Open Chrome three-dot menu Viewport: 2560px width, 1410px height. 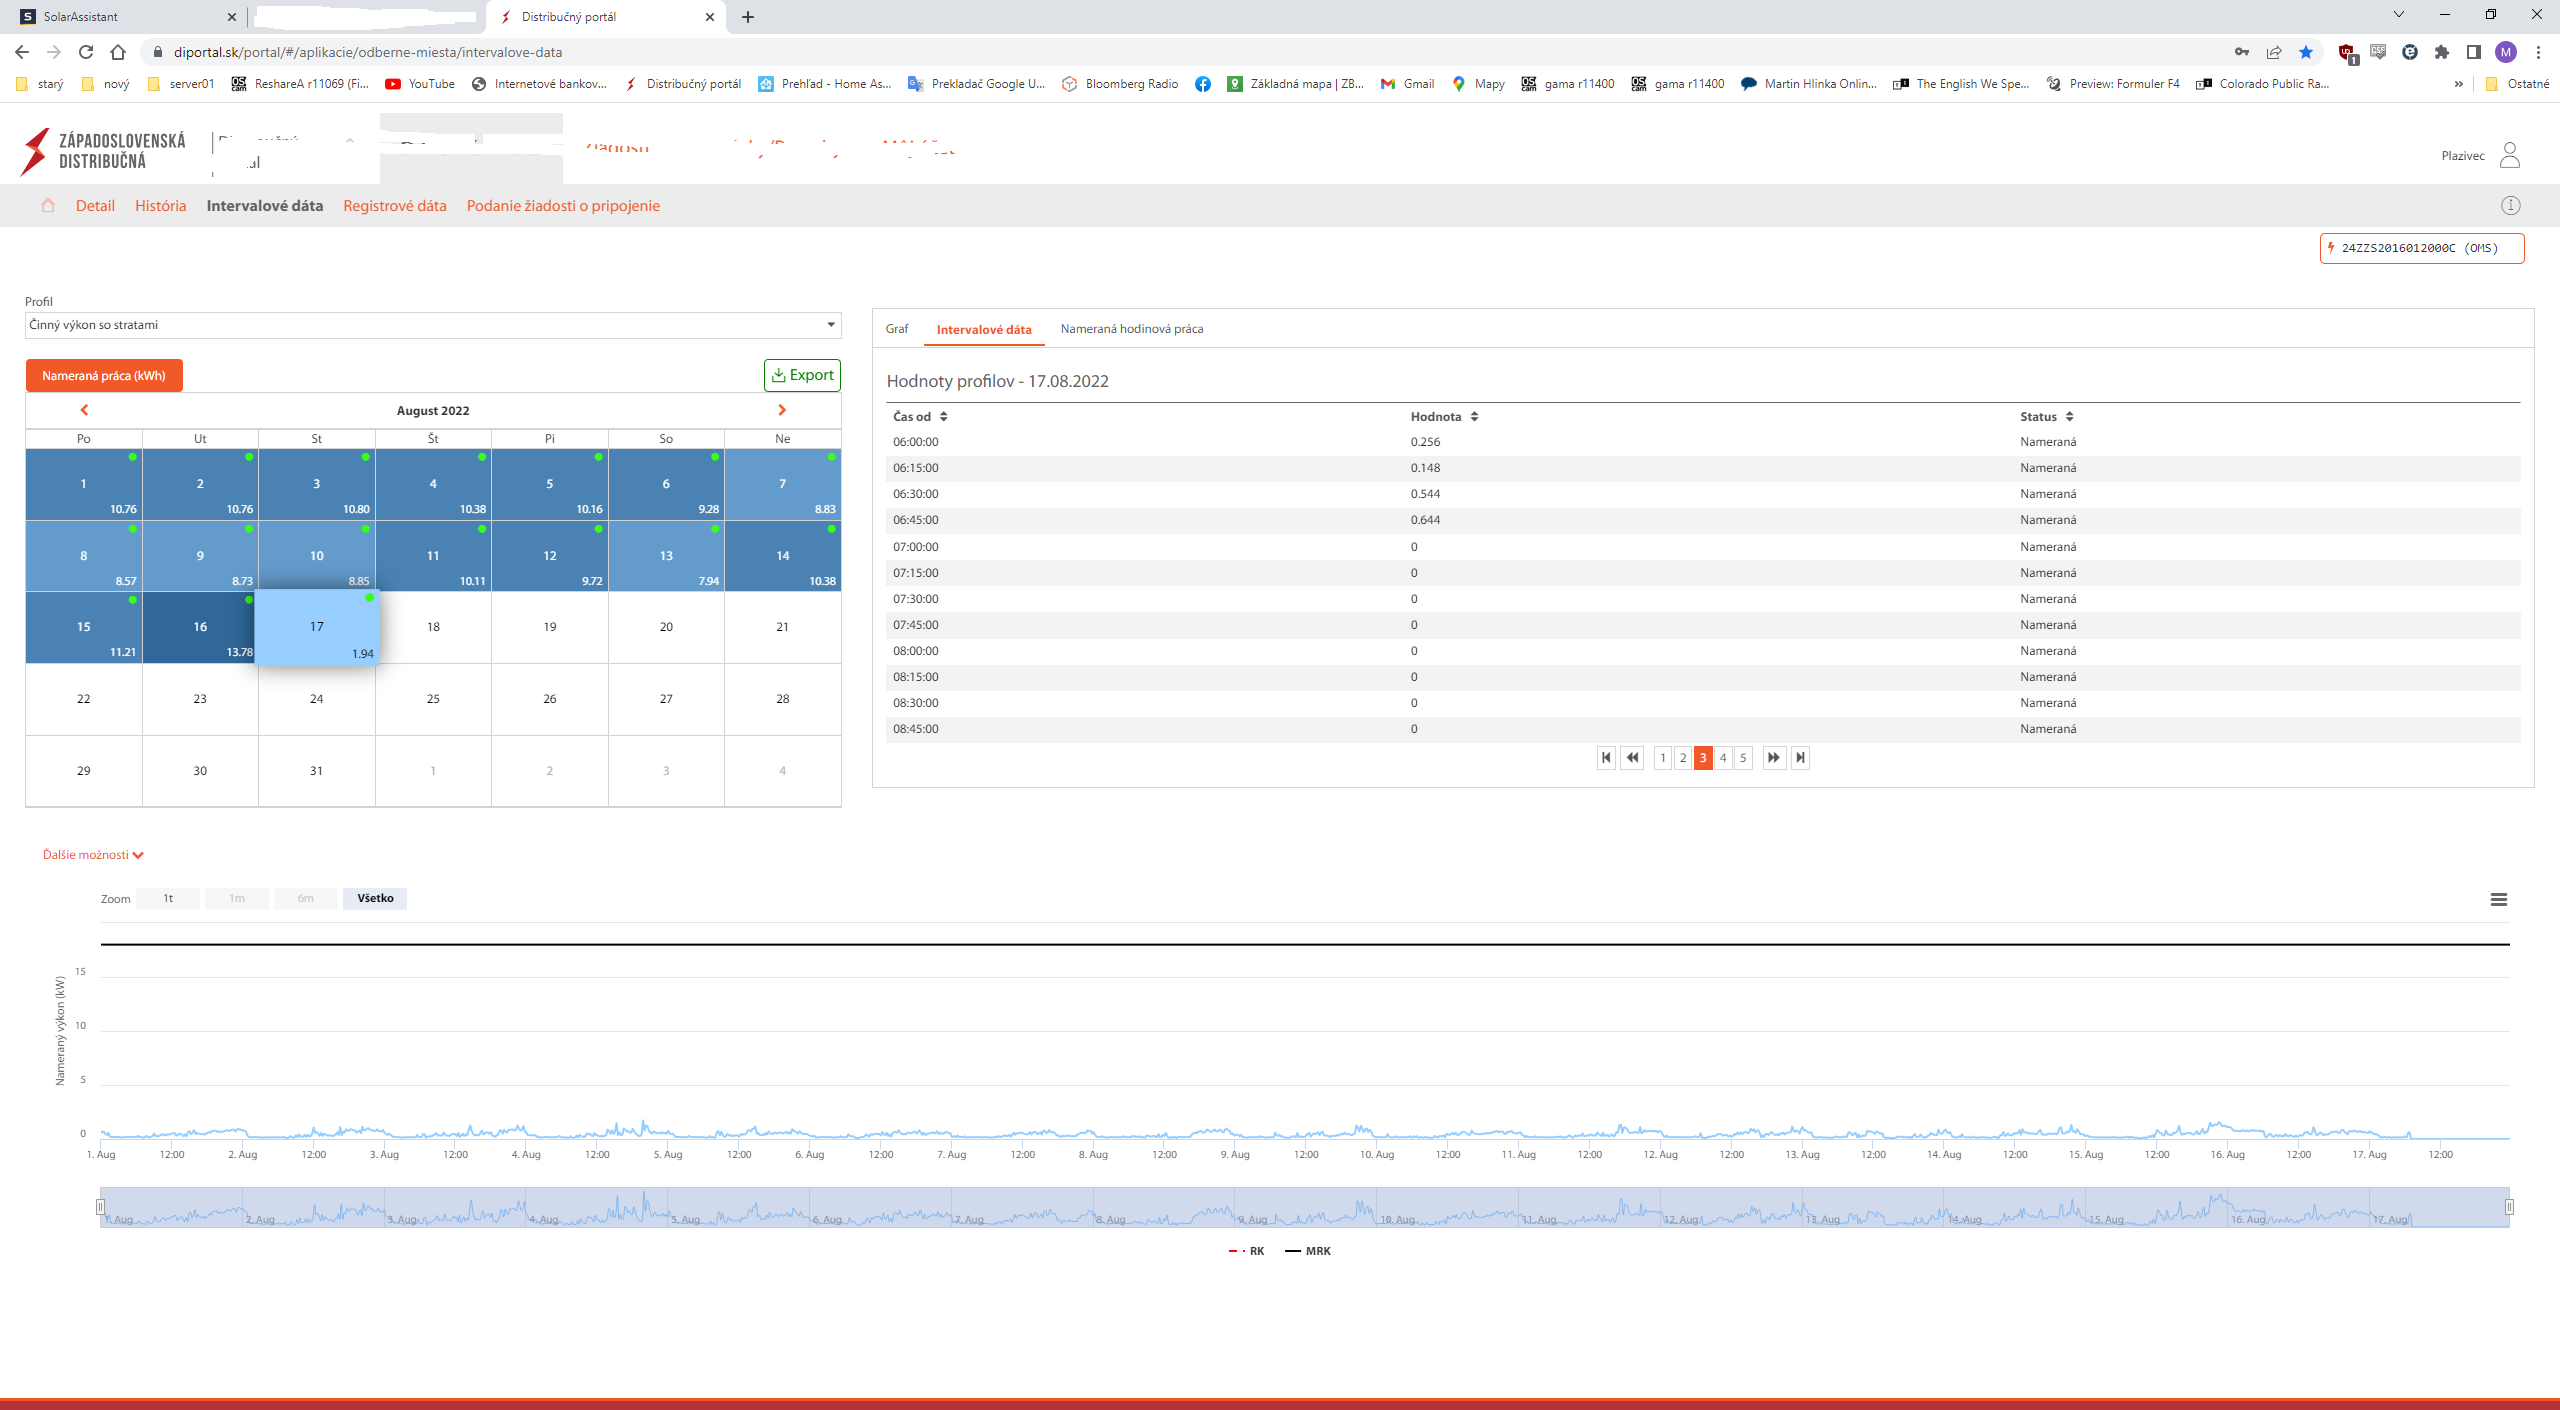point(2538,52)
